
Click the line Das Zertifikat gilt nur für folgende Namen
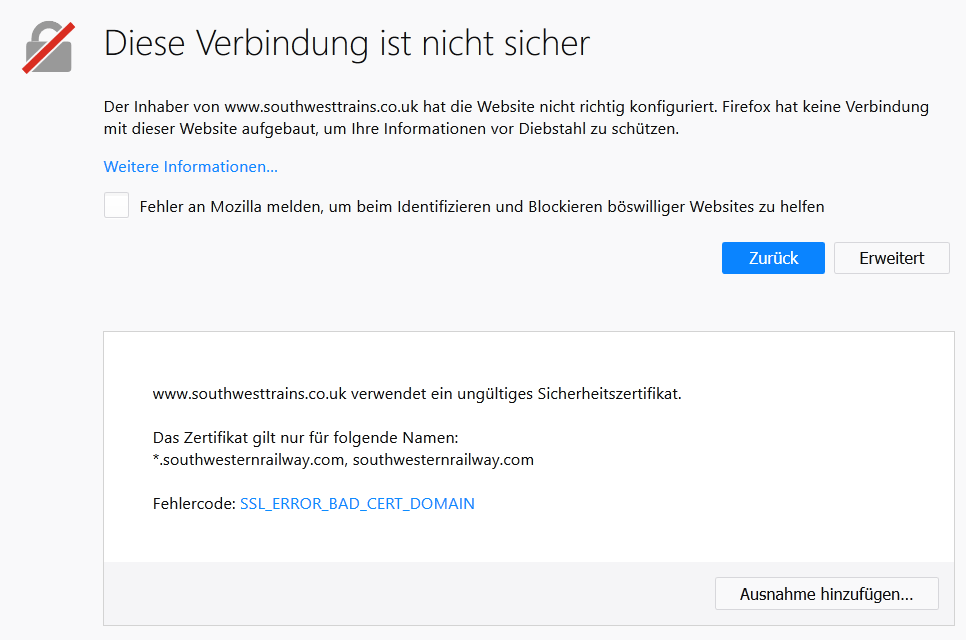pyautogui.click(x=306, y=438)
